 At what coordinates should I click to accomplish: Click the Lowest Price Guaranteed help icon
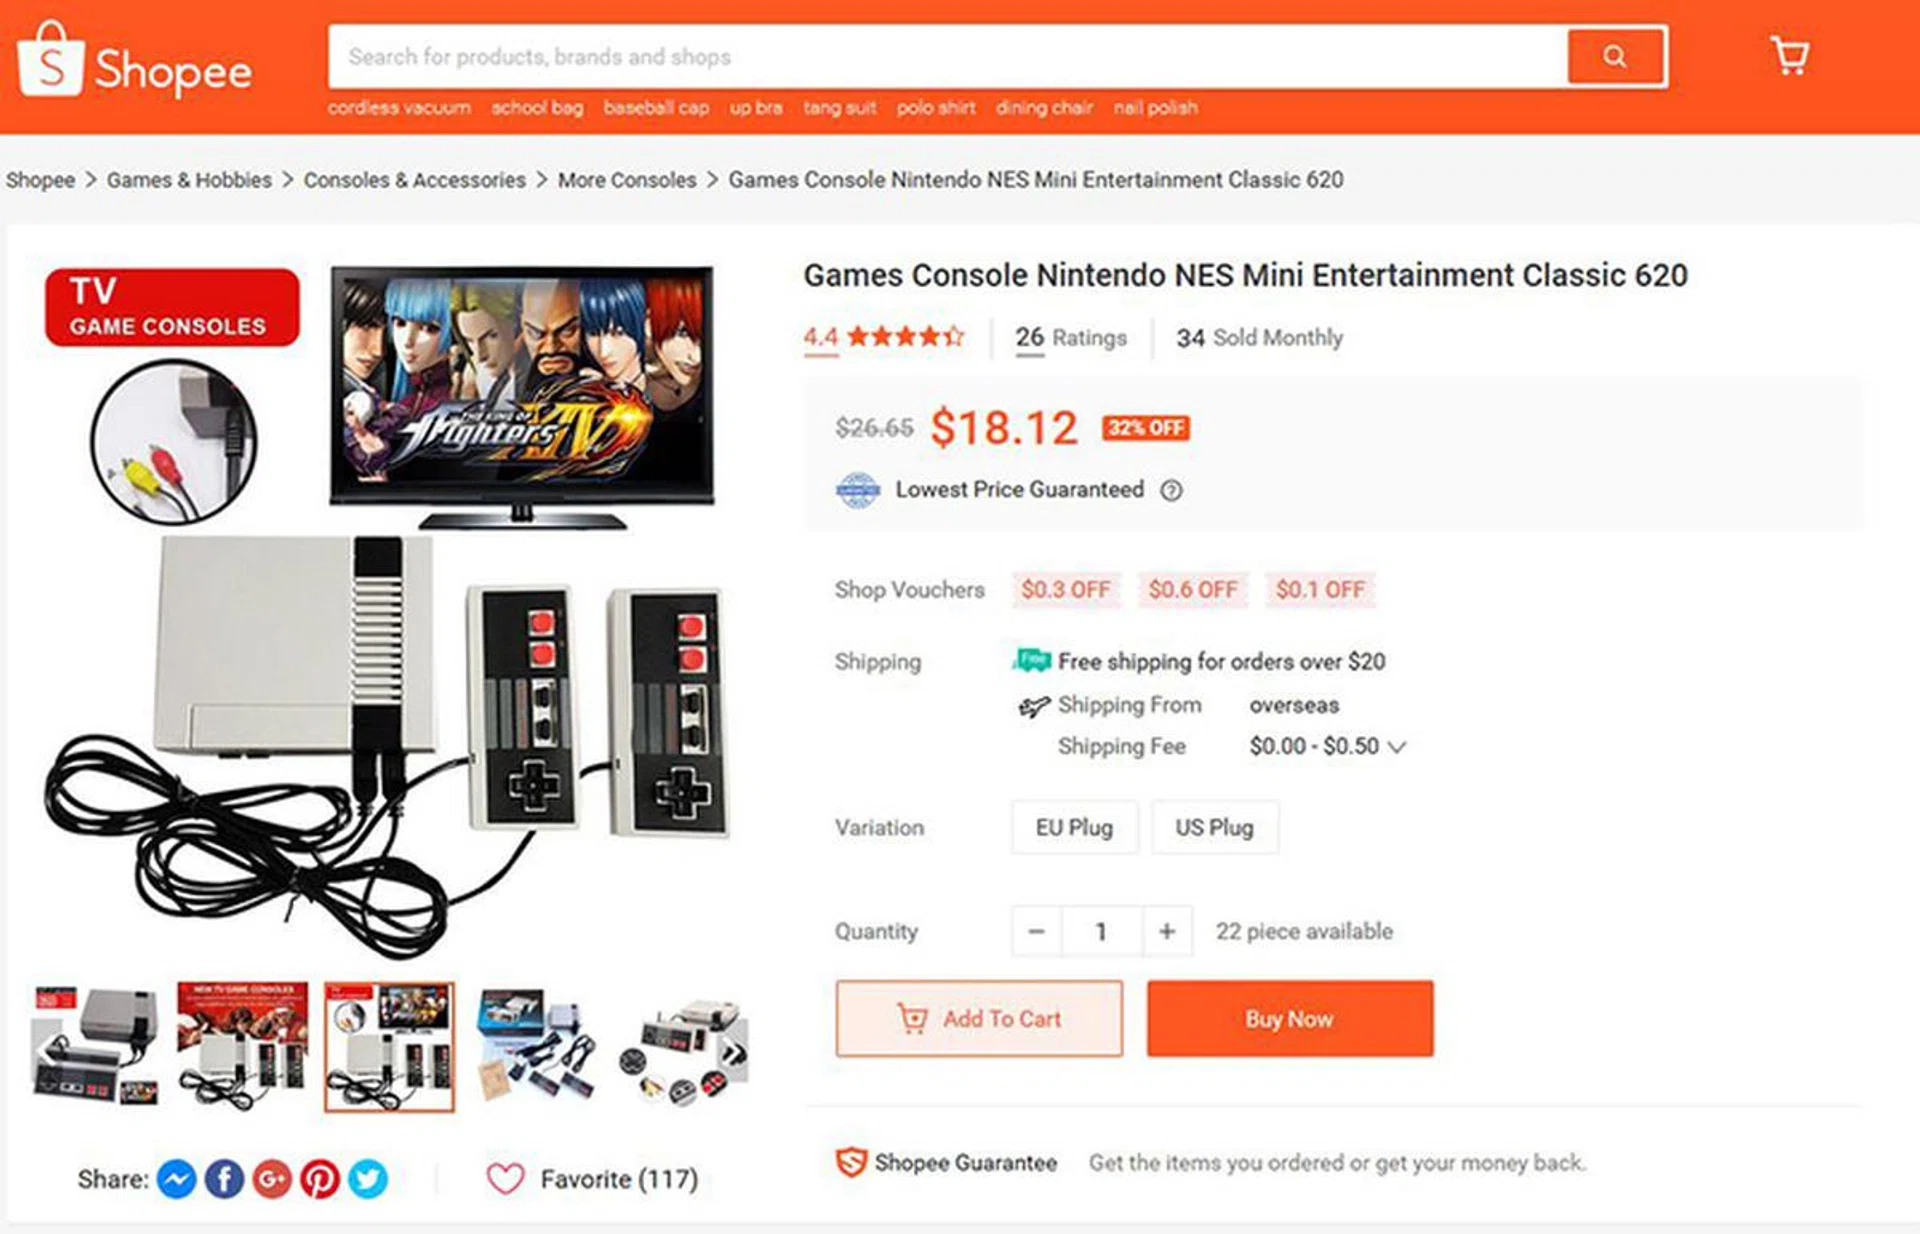(x=1171, y=490)
